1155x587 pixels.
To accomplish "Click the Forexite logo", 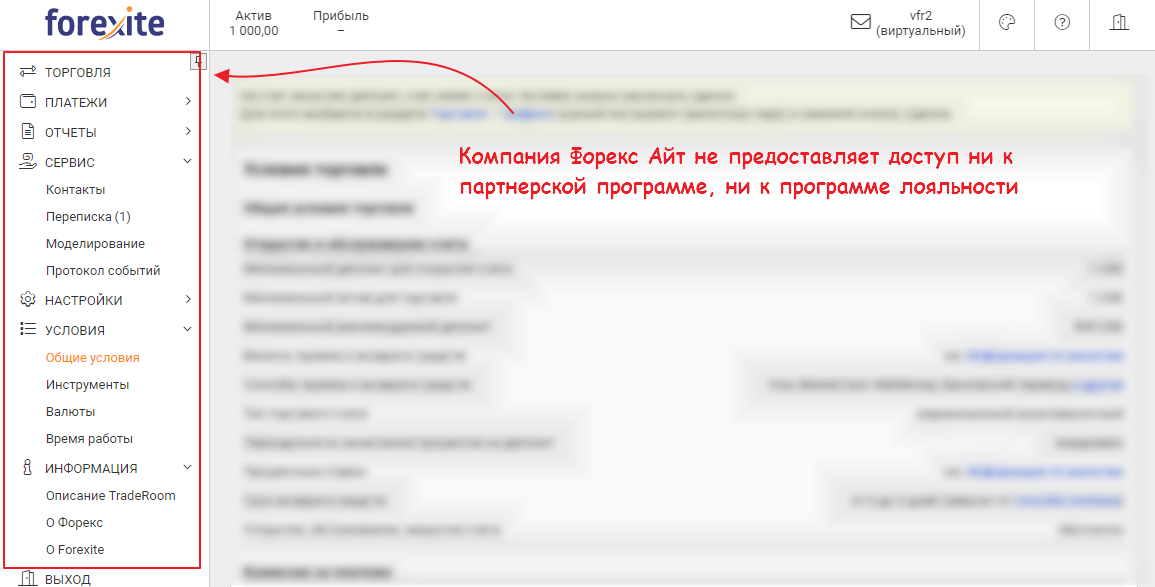I will tap(105, 23).
